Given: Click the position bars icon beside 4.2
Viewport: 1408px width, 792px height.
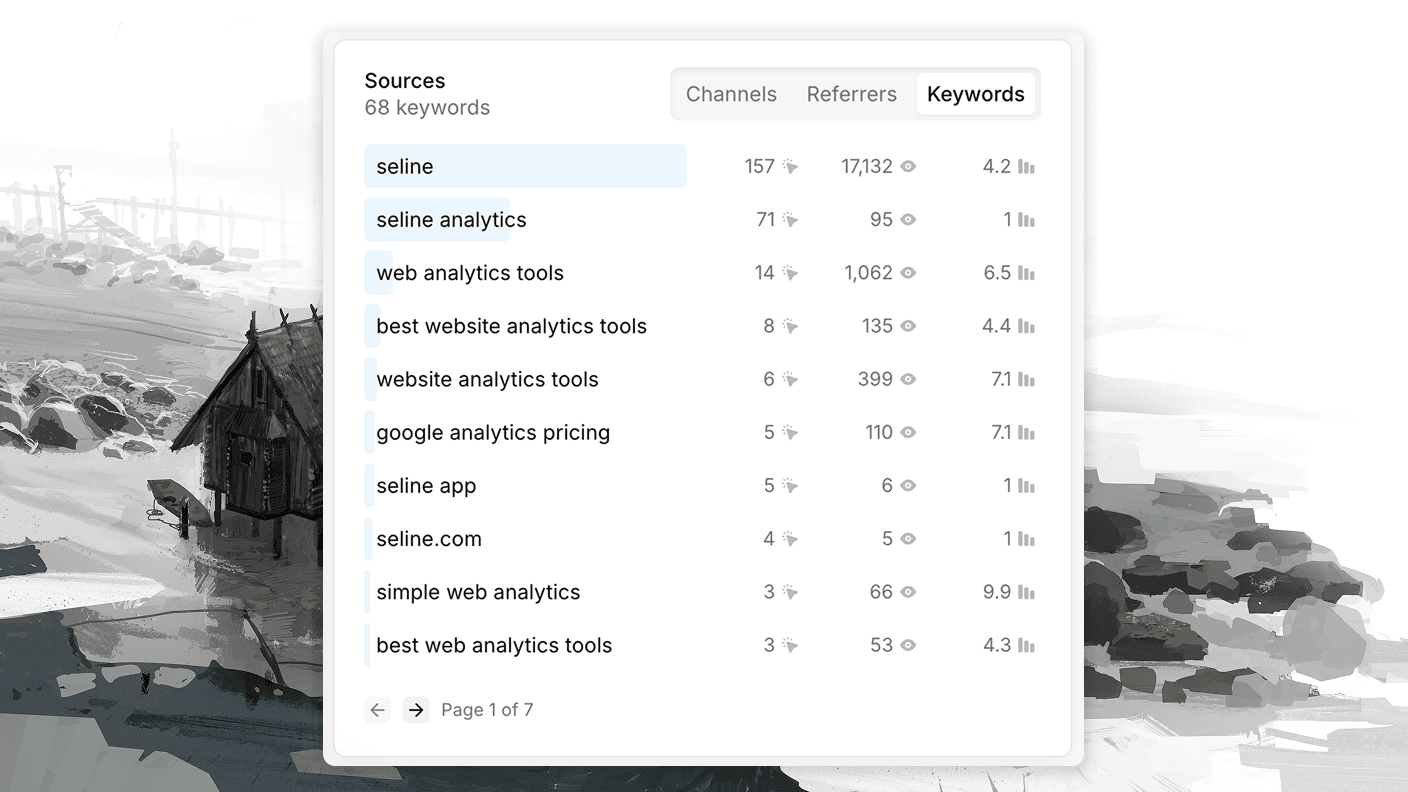Looking at the screenshot, I should click(1026, 166).
